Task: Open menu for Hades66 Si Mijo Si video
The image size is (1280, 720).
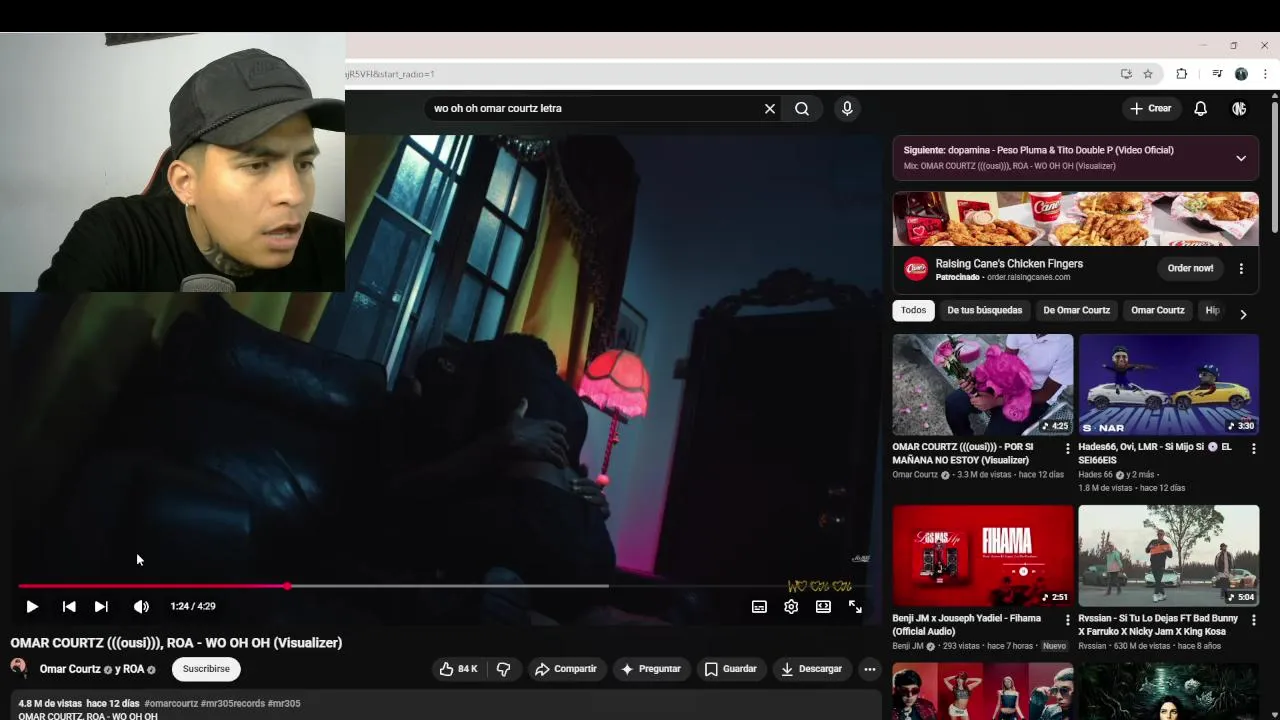Action: point(1253,449)
